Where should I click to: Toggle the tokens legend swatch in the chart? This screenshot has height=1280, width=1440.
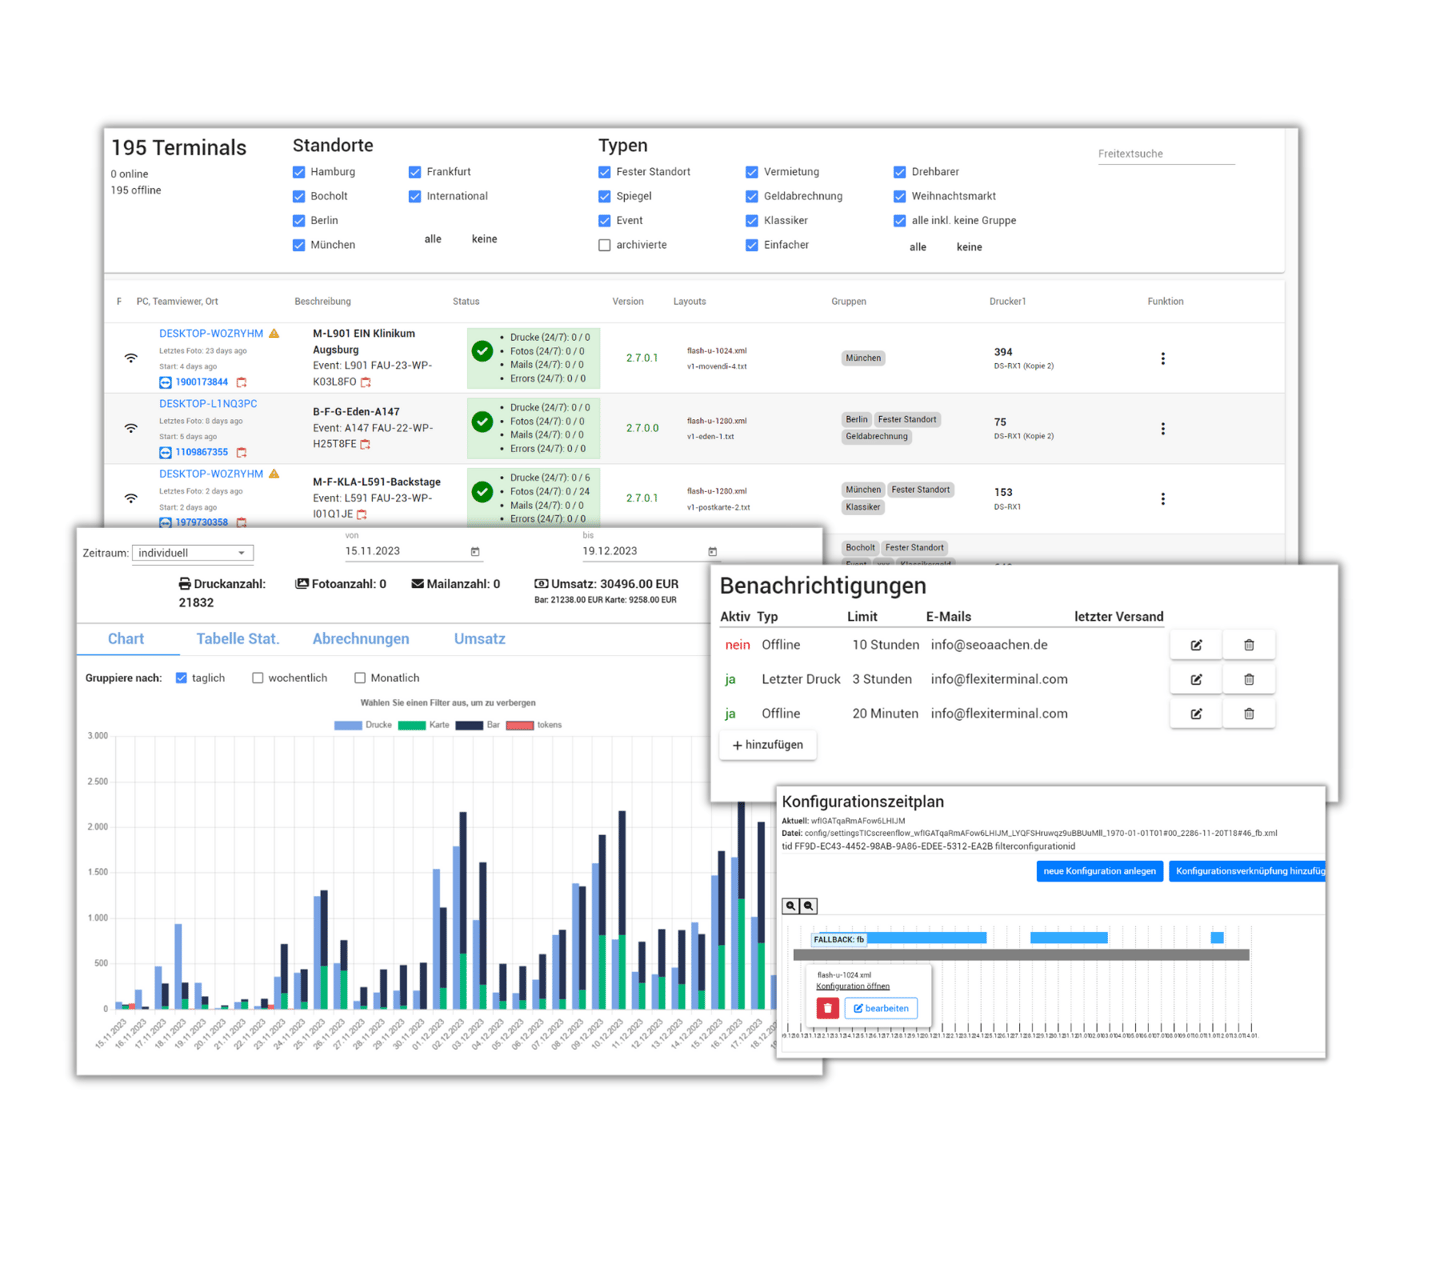pyautogui.click(x=520, y=725)
